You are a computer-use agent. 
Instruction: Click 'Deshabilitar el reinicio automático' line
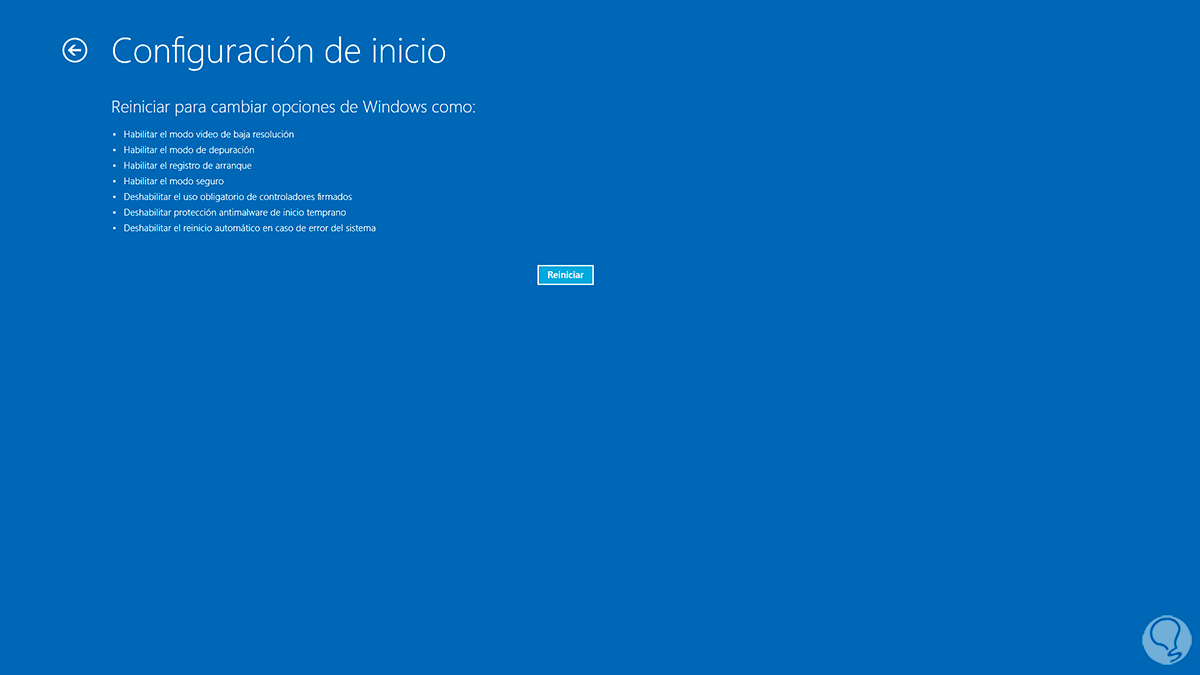250,228
